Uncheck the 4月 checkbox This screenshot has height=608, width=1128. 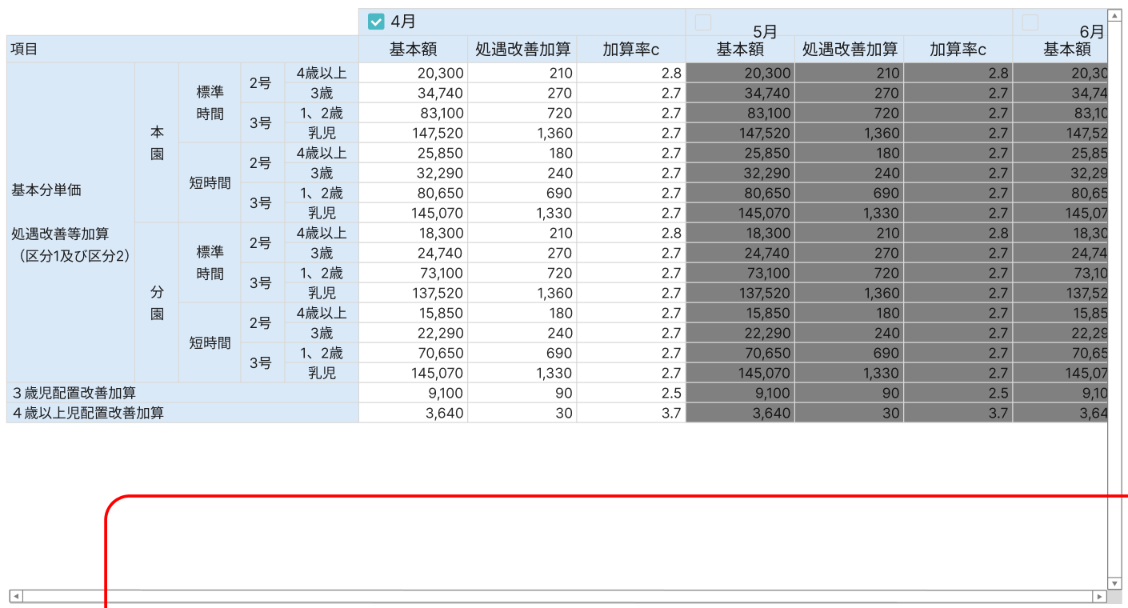point(376,20)
